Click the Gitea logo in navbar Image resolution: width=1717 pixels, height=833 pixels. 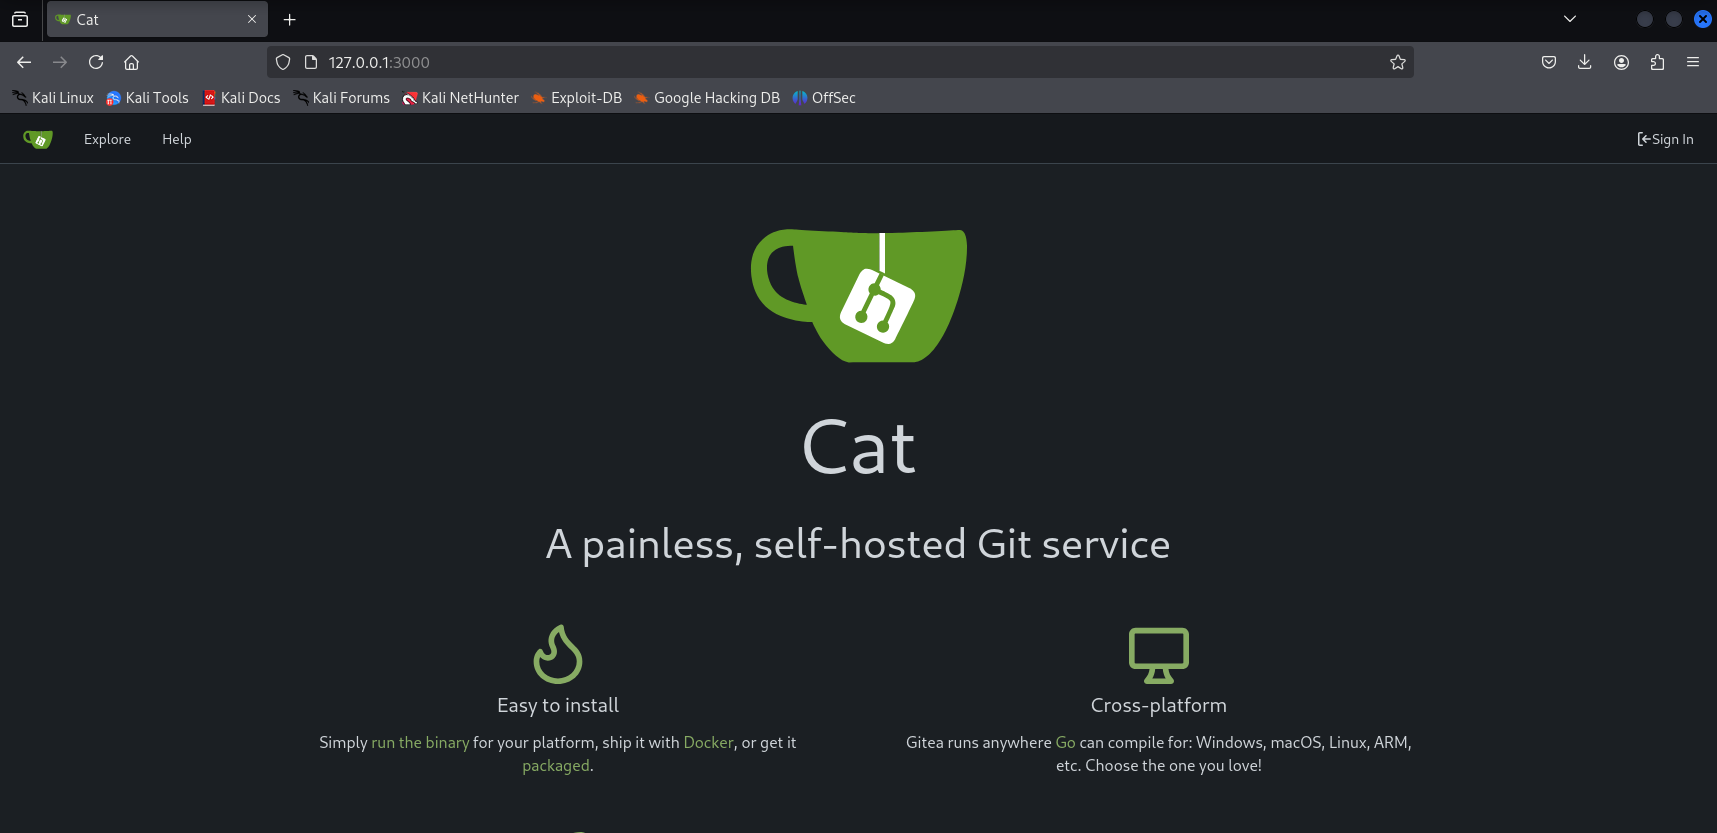(x=38, y=140)
